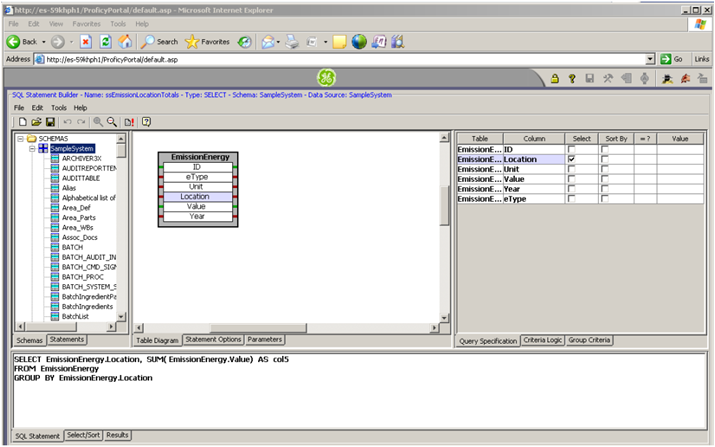Click the spy figure icon in portal header

point(668,79)
